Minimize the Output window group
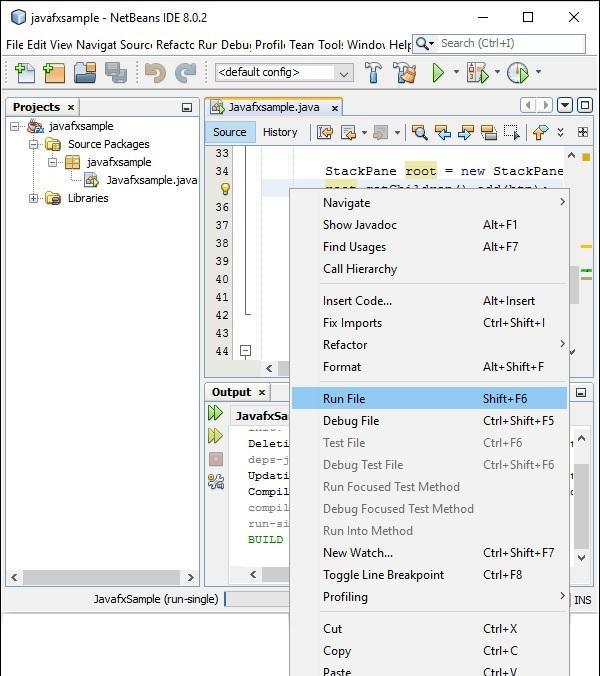The image size is (600, 676). [x=581, y=392]
